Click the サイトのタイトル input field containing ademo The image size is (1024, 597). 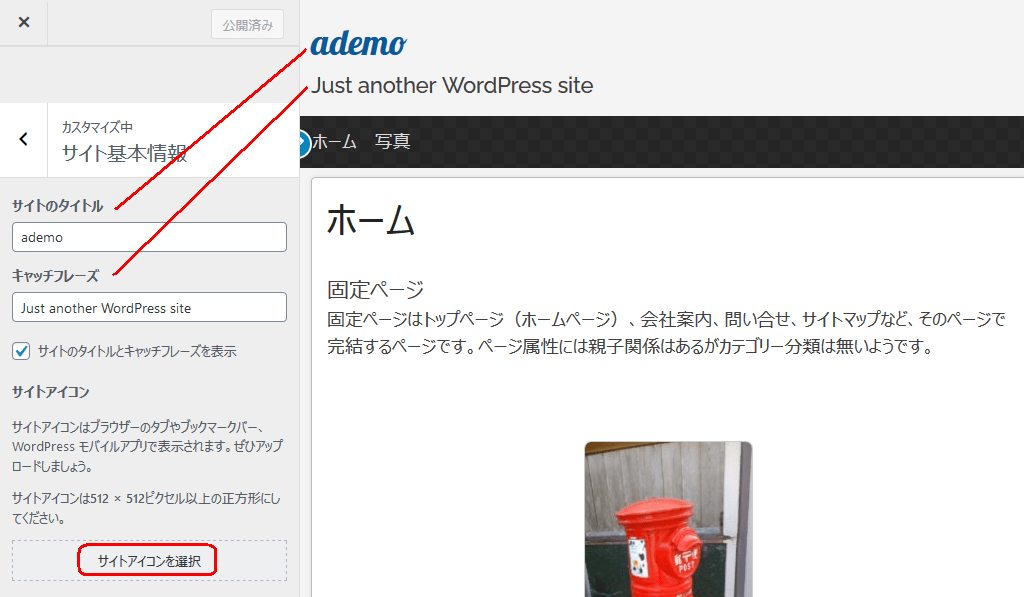149,237
